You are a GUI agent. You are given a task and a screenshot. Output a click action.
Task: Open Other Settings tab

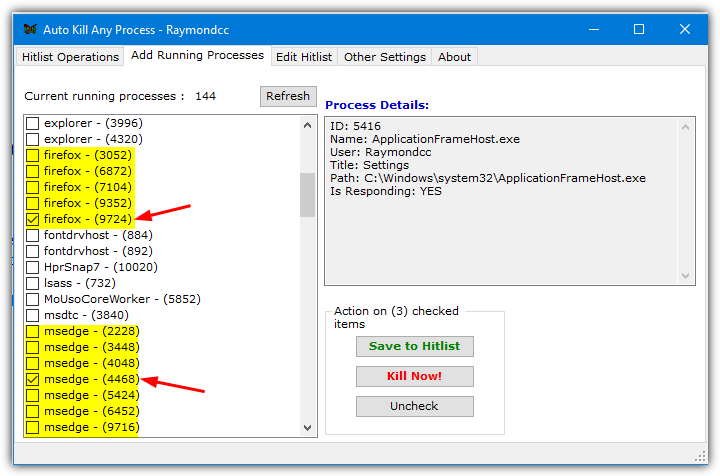coord(385,57)
